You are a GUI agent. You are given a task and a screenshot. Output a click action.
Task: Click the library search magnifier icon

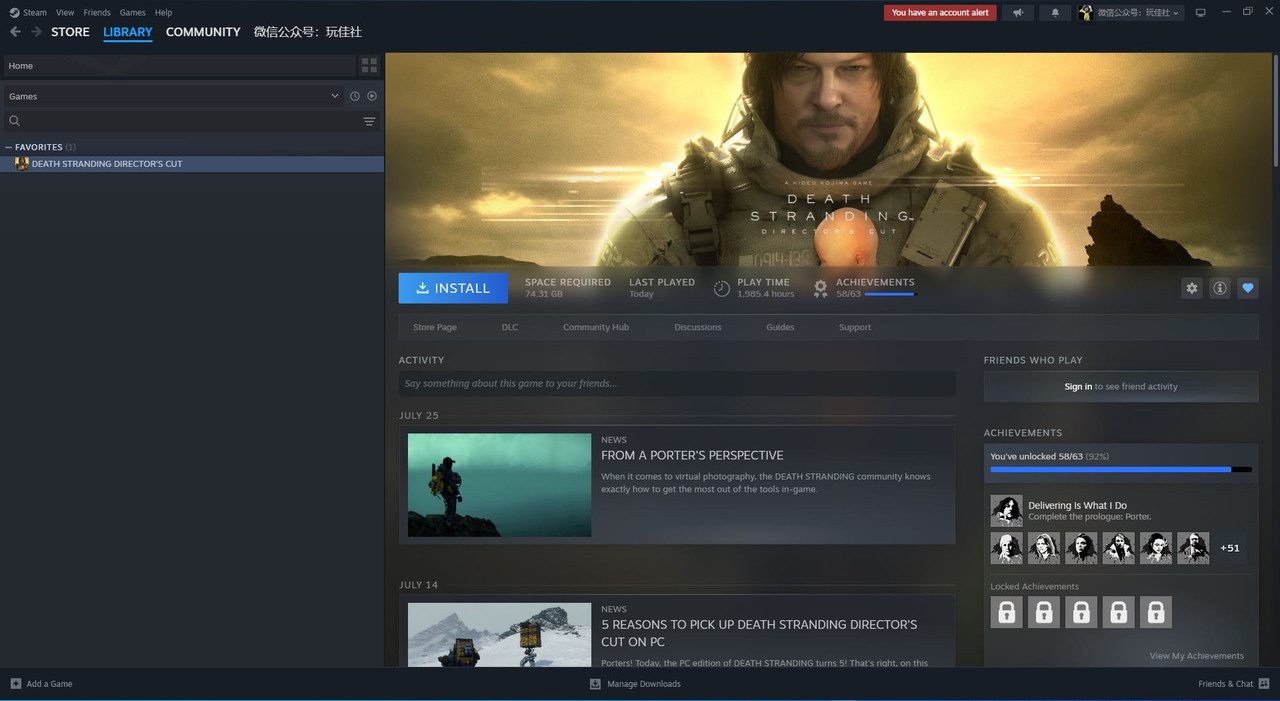[15, 121]
